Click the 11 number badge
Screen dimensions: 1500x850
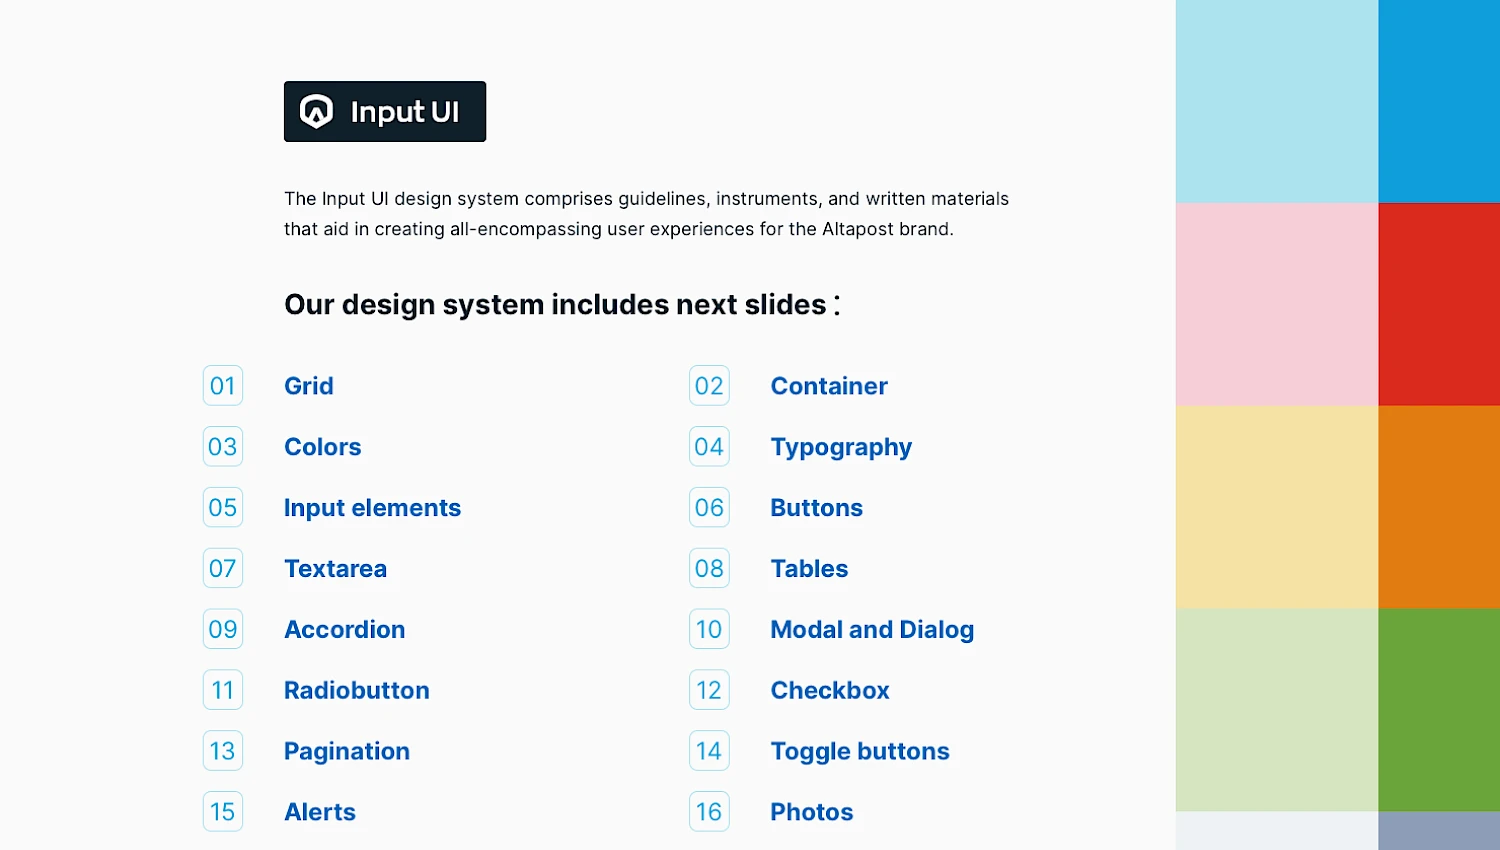click(223, 690)
